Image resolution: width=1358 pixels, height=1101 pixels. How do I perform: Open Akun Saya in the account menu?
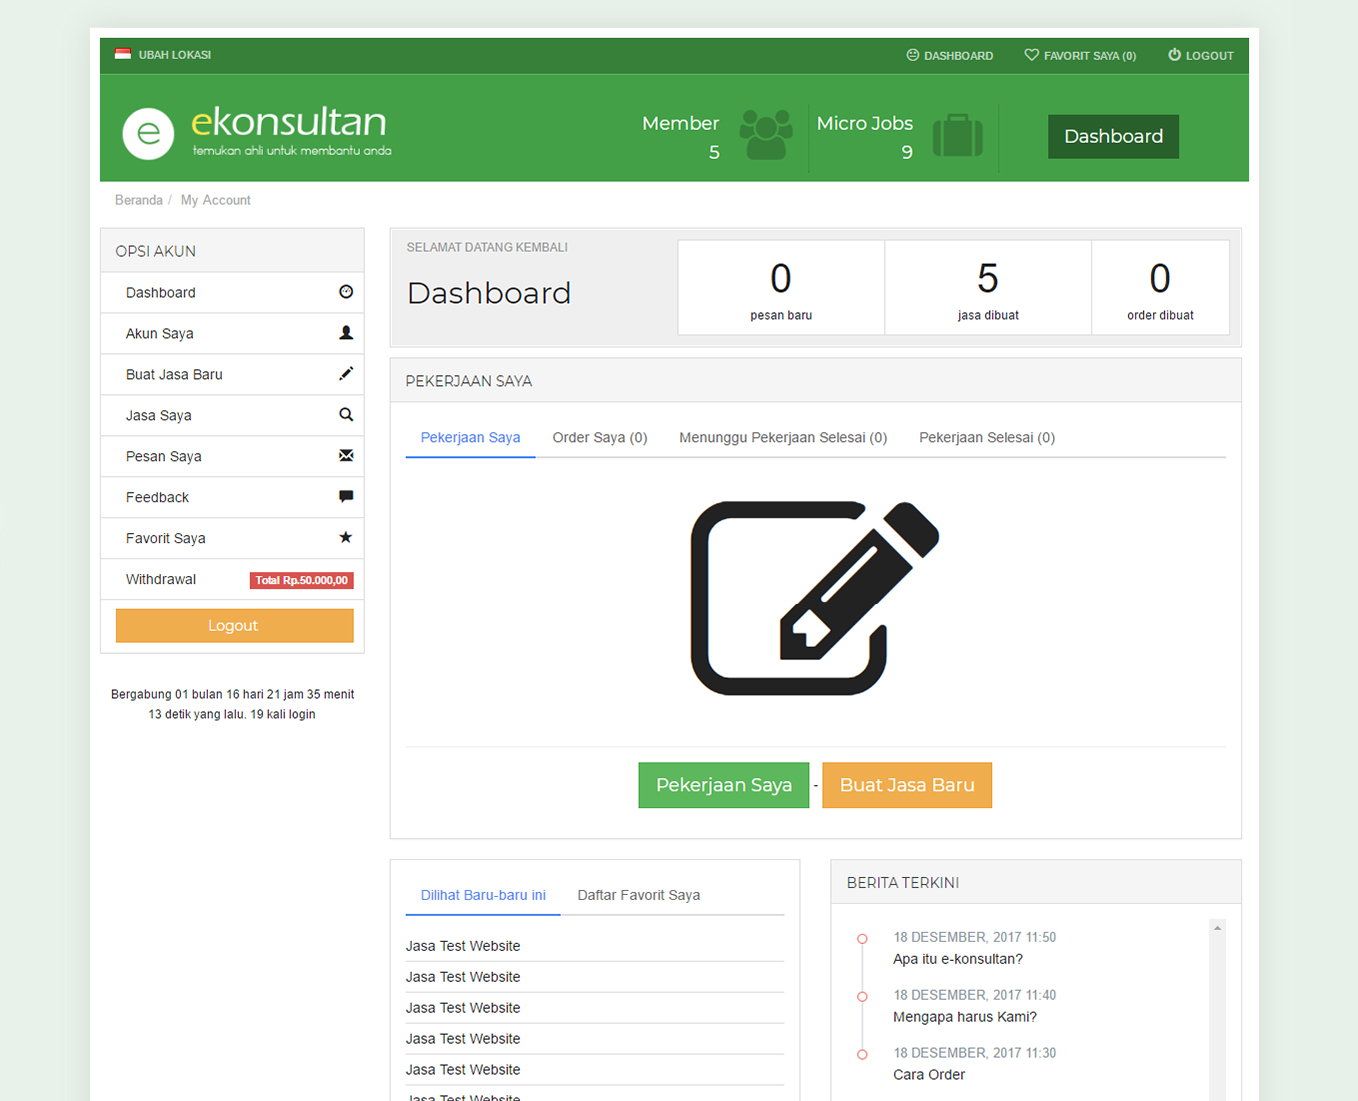(160, 334)
